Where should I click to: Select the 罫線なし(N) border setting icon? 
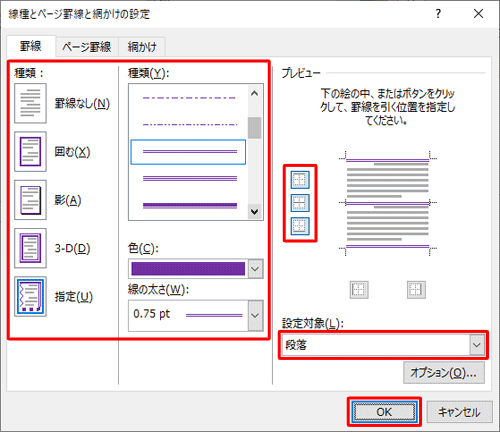pyautogui.click(x=30, y=103)
